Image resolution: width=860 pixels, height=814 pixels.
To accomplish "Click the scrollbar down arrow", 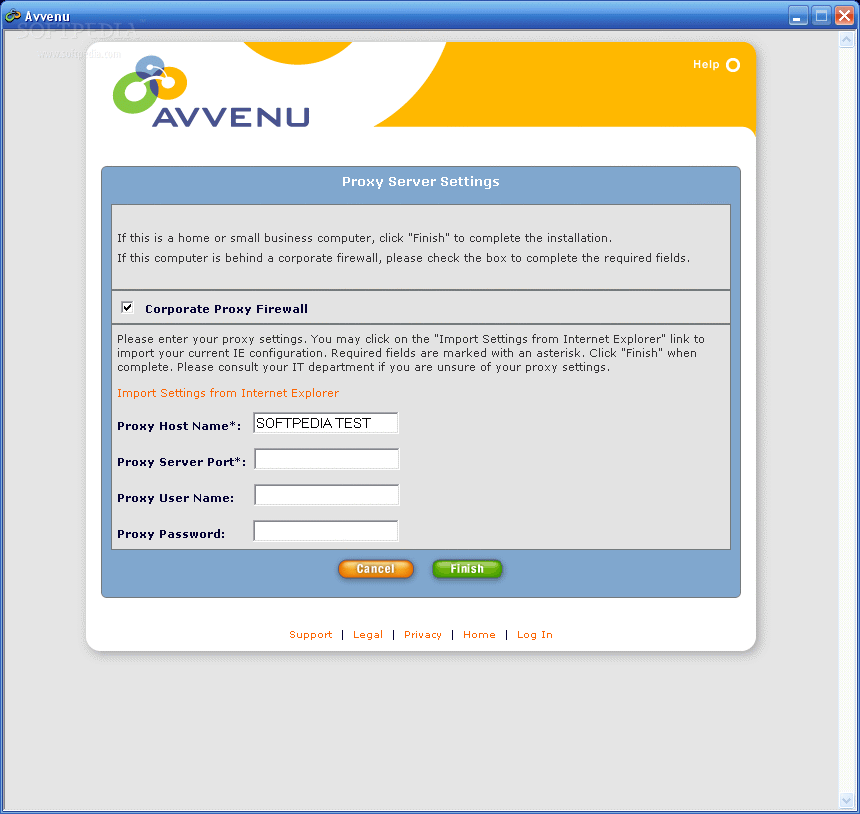I will coord(846,800).
